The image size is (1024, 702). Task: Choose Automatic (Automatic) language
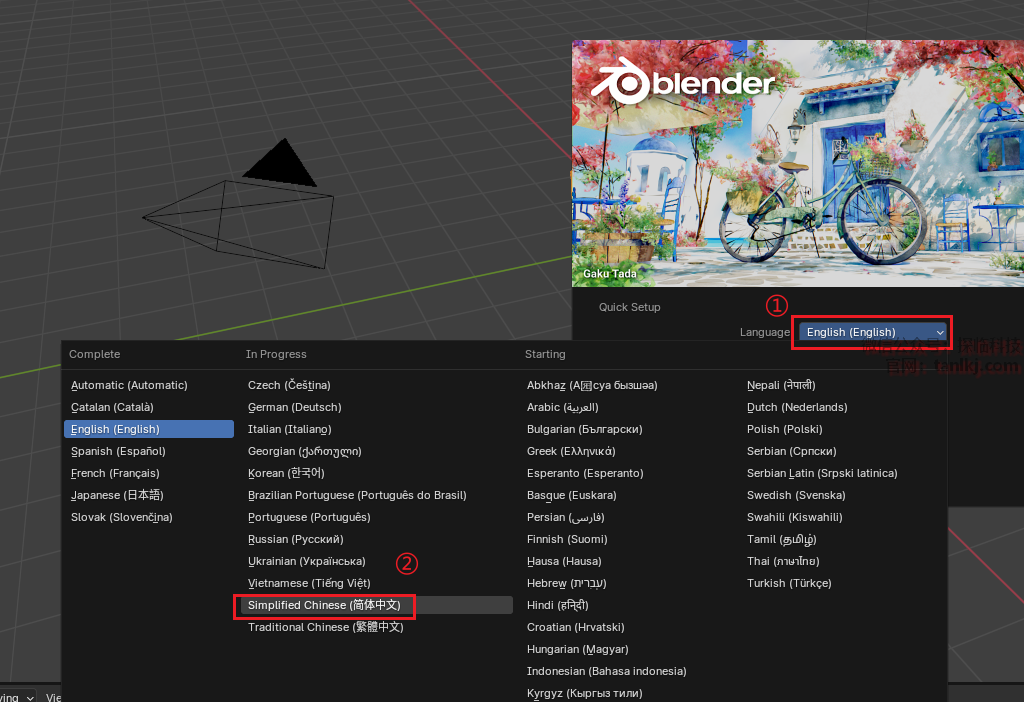pyautogui.click(x=129, y=385)
